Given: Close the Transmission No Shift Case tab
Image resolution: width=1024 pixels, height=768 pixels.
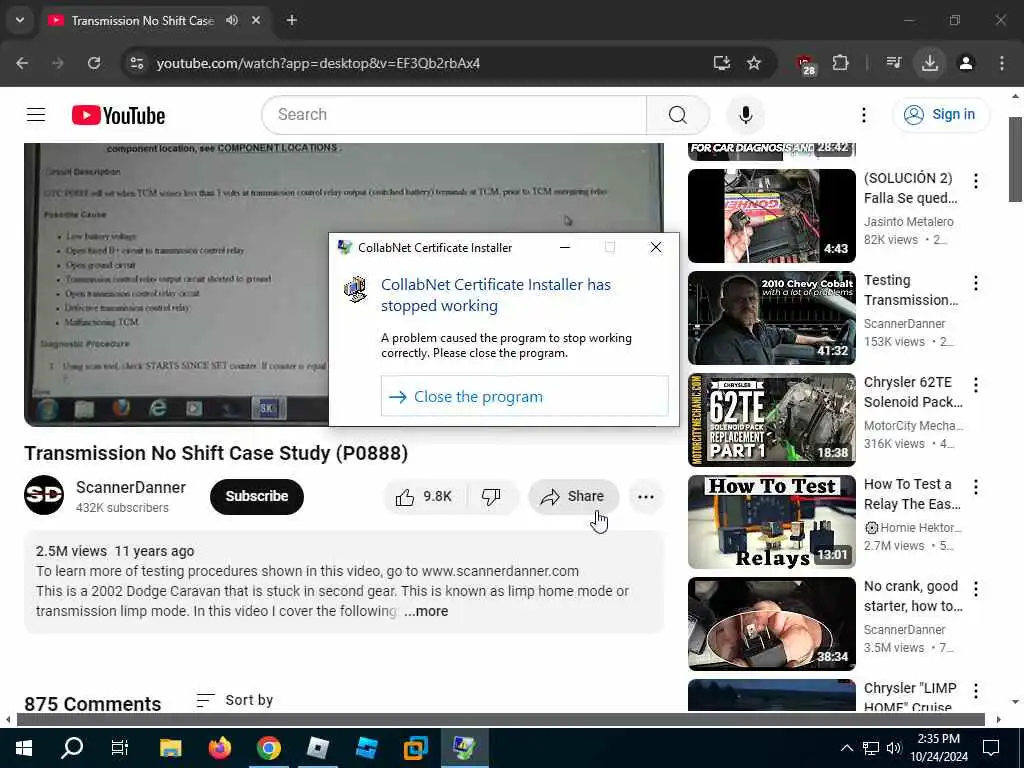Looking at the screenshot, I should [256, 20].
